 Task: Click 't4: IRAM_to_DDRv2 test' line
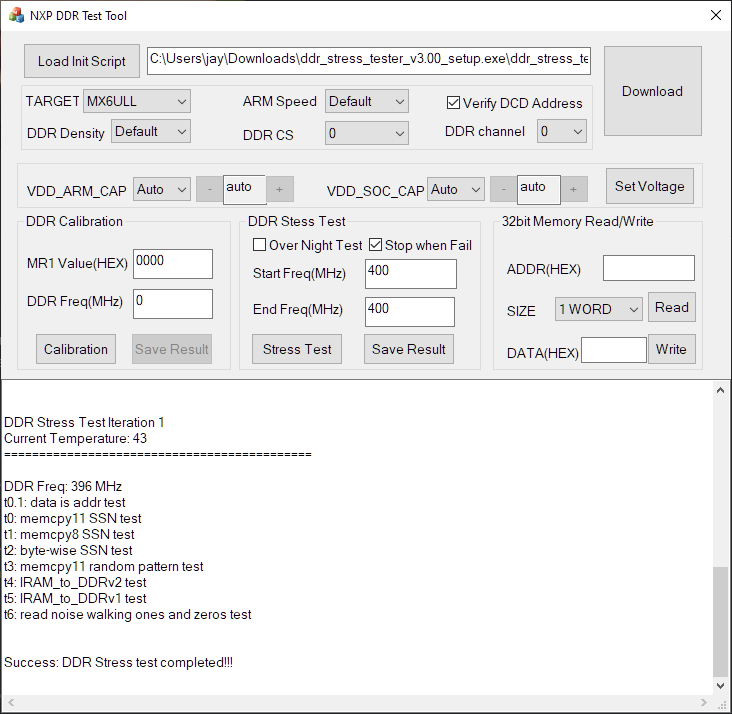75,582
